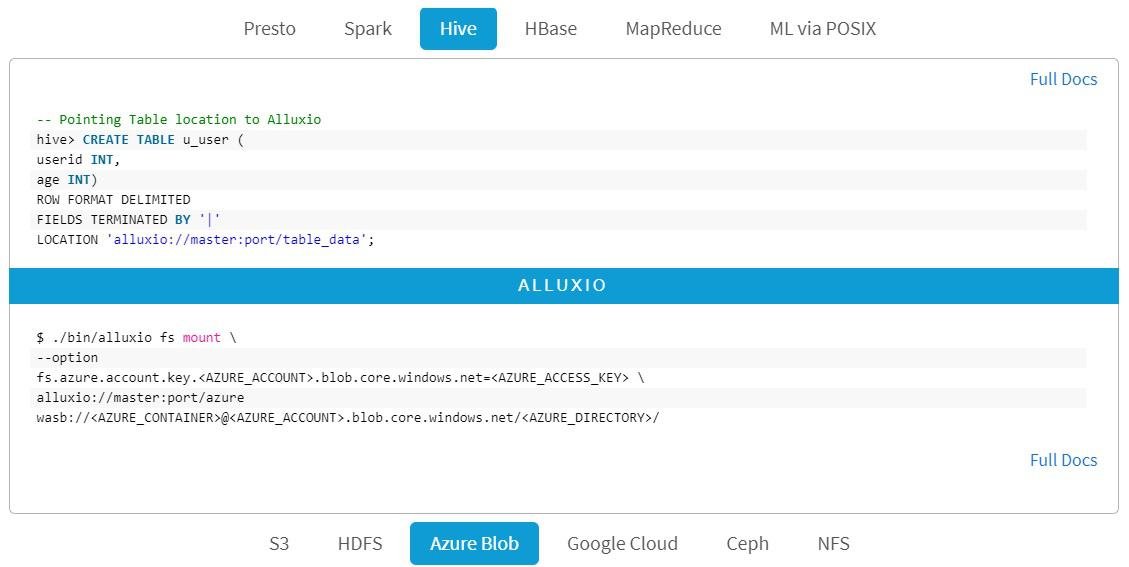Switch to the Presto tab

270,29
